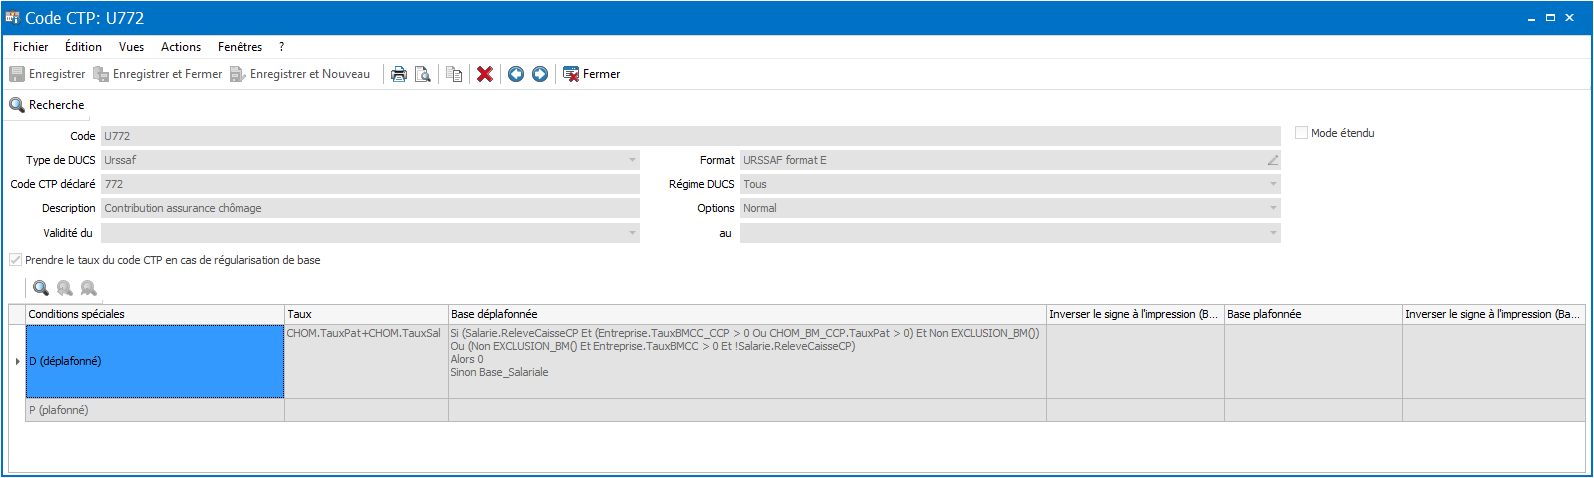Click the copy record icon
The image size is (1594, 478).
click(x=454, y=74)
